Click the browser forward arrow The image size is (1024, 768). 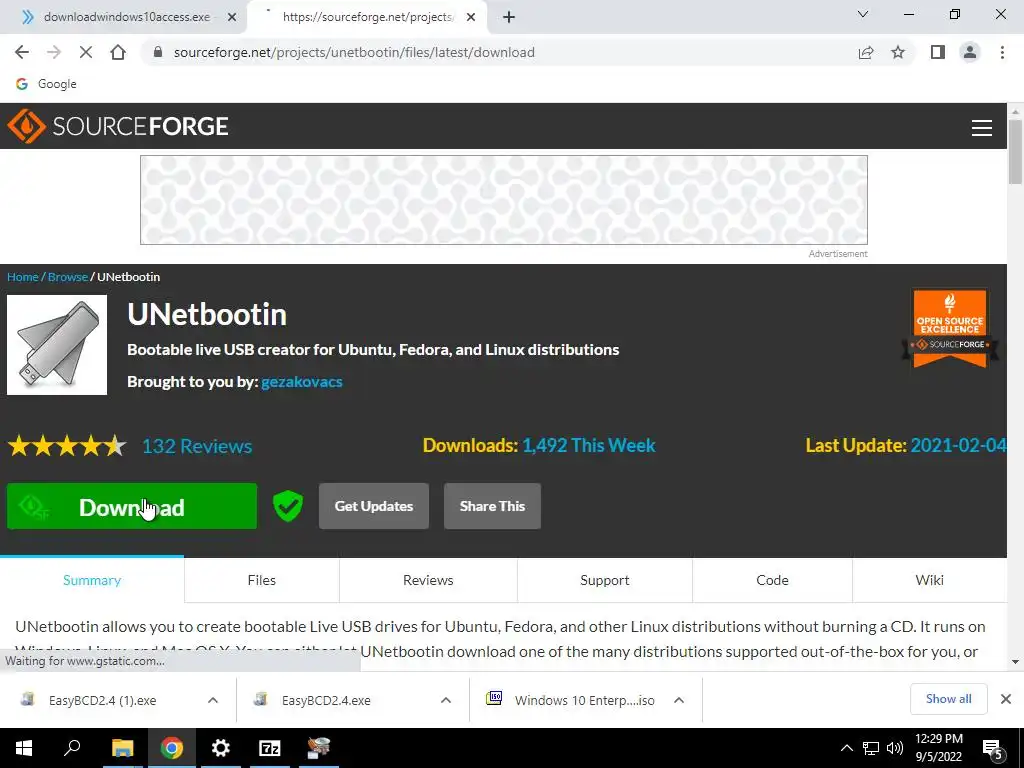(54, 52)
